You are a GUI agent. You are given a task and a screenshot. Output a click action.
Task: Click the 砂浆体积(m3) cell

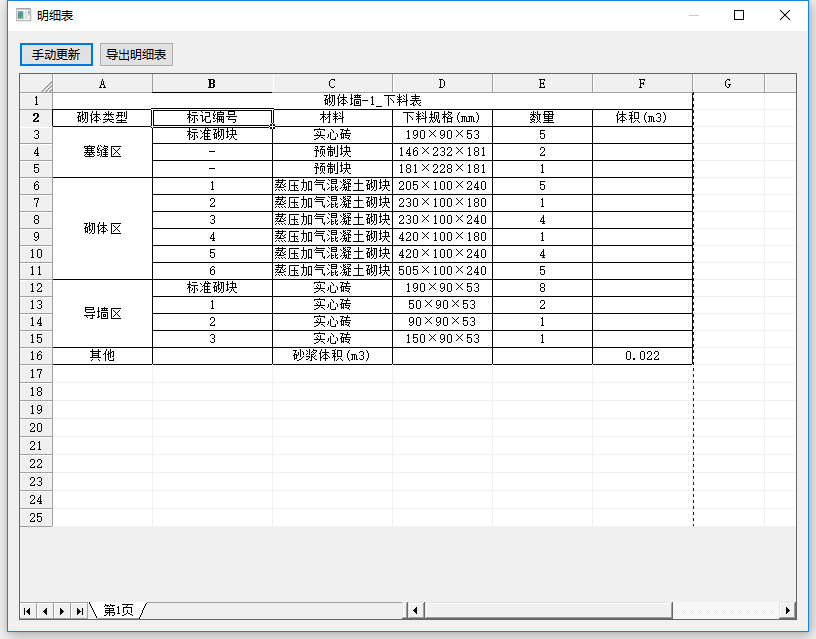tap(332, 356)
